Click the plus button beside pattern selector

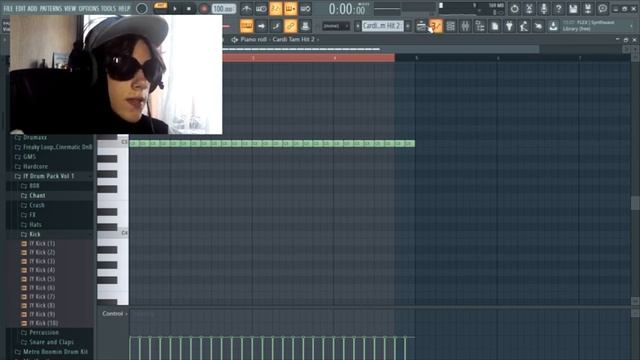[x=408, y=26]
